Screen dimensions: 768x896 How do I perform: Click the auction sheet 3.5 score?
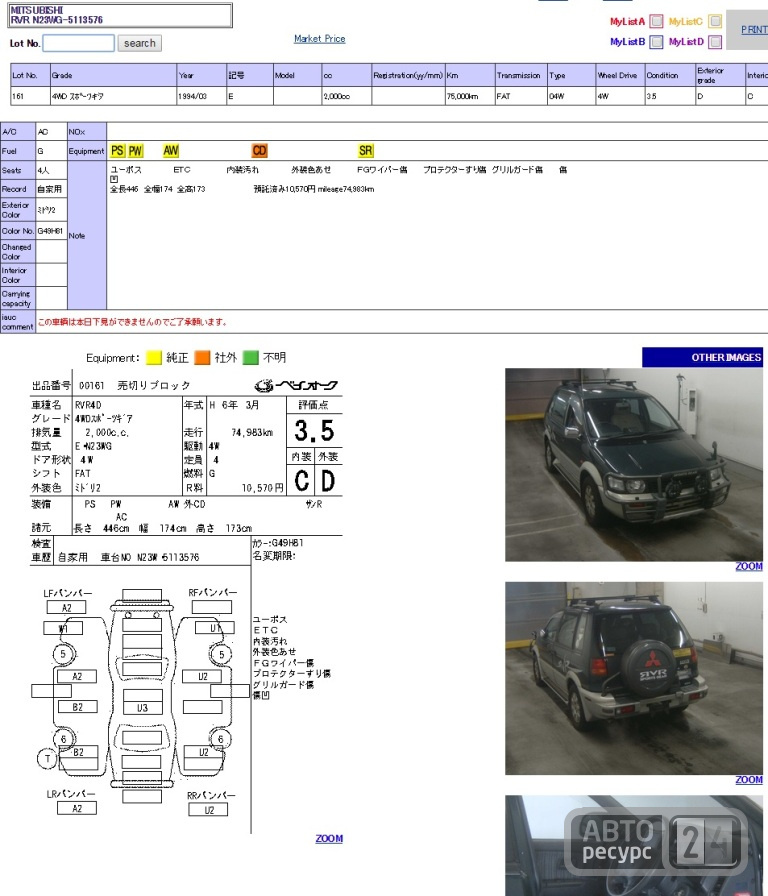click(314, 431)
